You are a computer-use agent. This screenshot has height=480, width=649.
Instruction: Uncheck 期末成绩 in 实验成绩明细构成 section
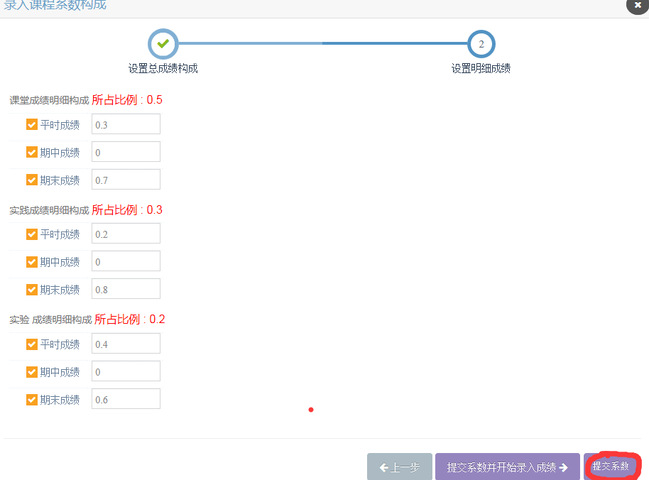click(32, 399)
